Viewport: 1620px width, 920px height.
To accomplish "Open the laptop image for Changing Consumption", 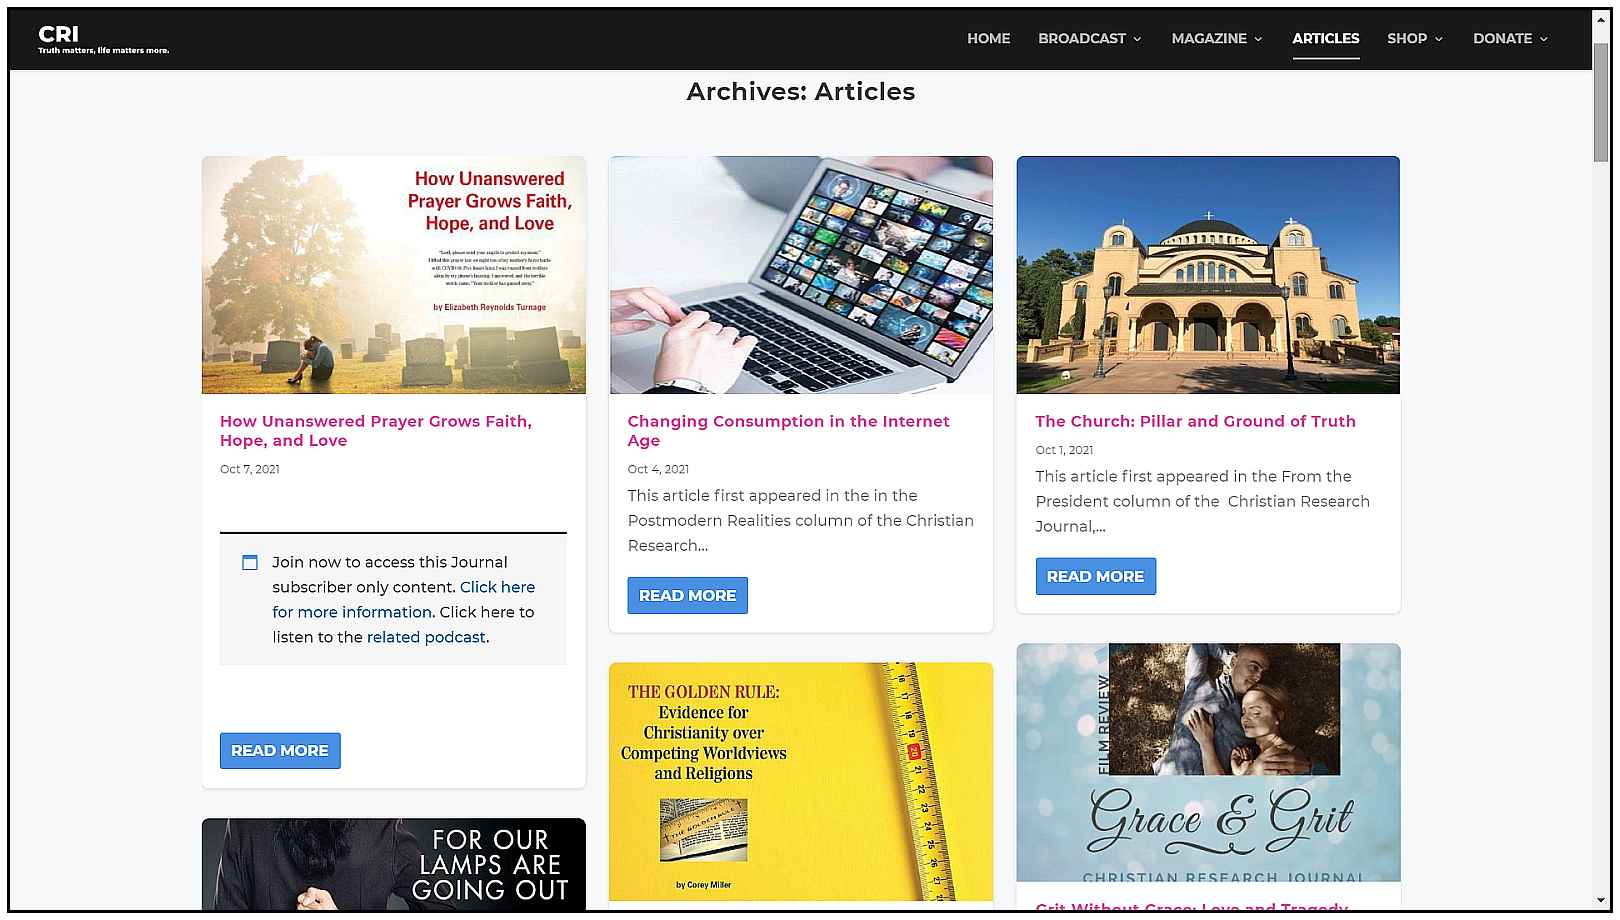I will click(801, 275).
